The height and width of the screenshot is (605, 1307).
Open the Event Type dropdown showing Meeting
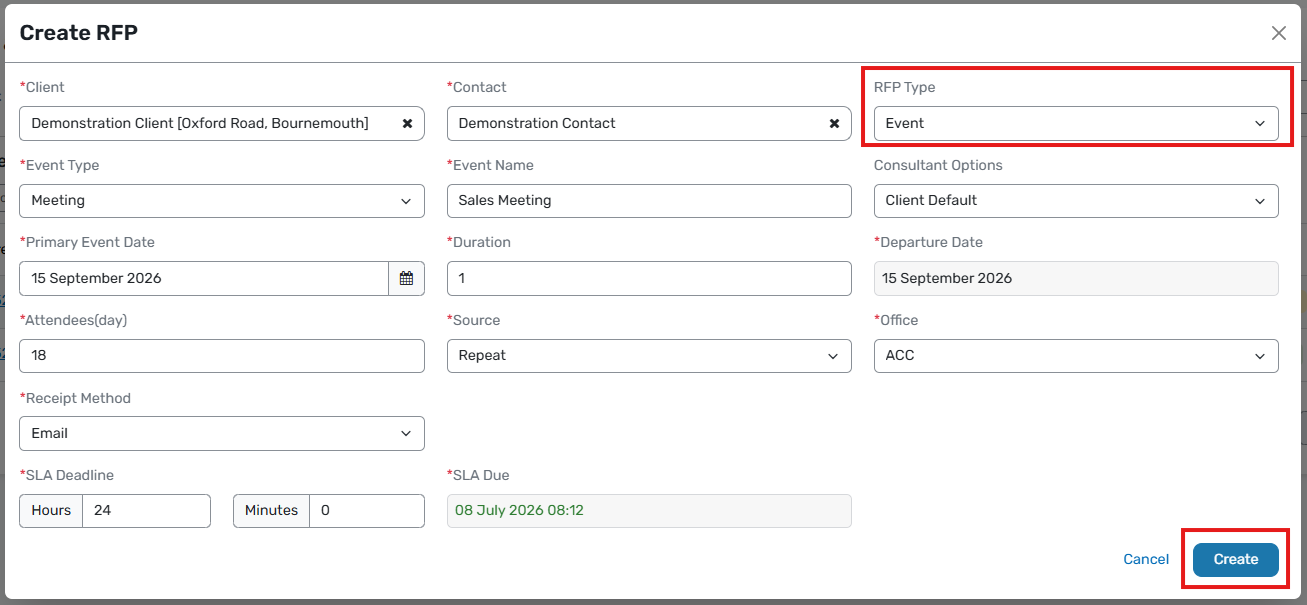pos(222,200)
